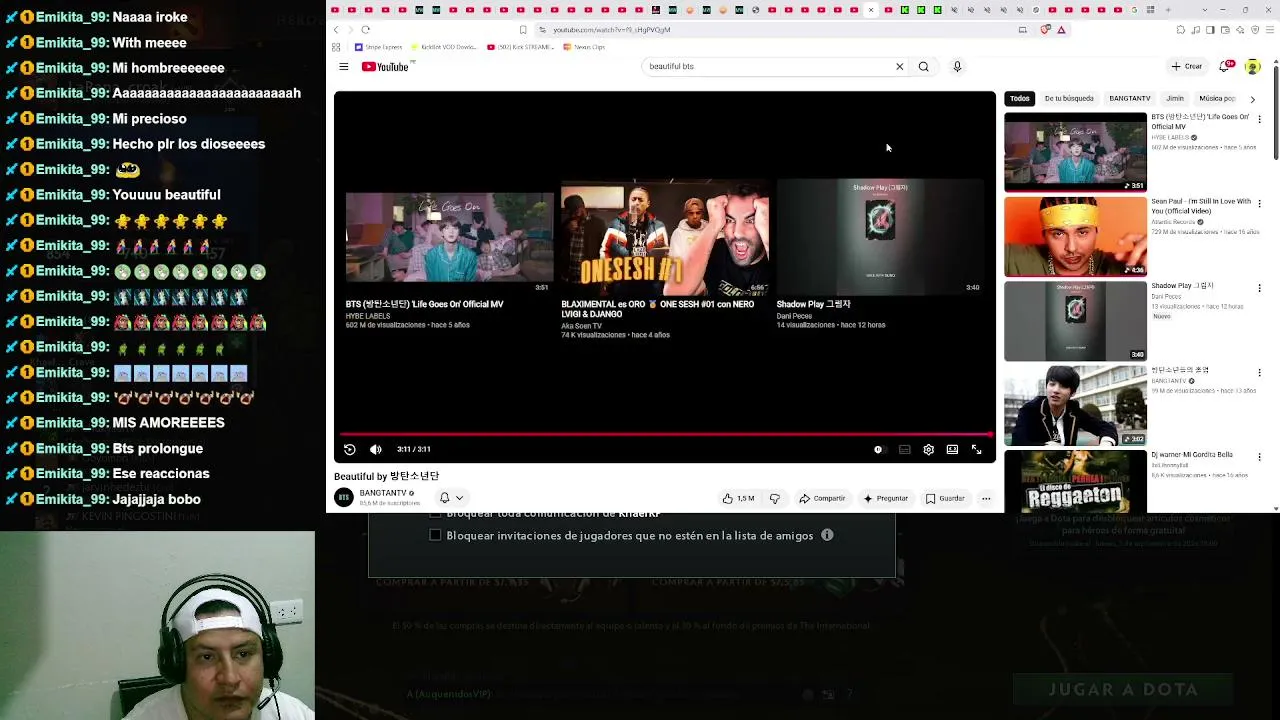
Task: Open sidebar Shadow Play video thumbnail
Action: coord(1075,321)
